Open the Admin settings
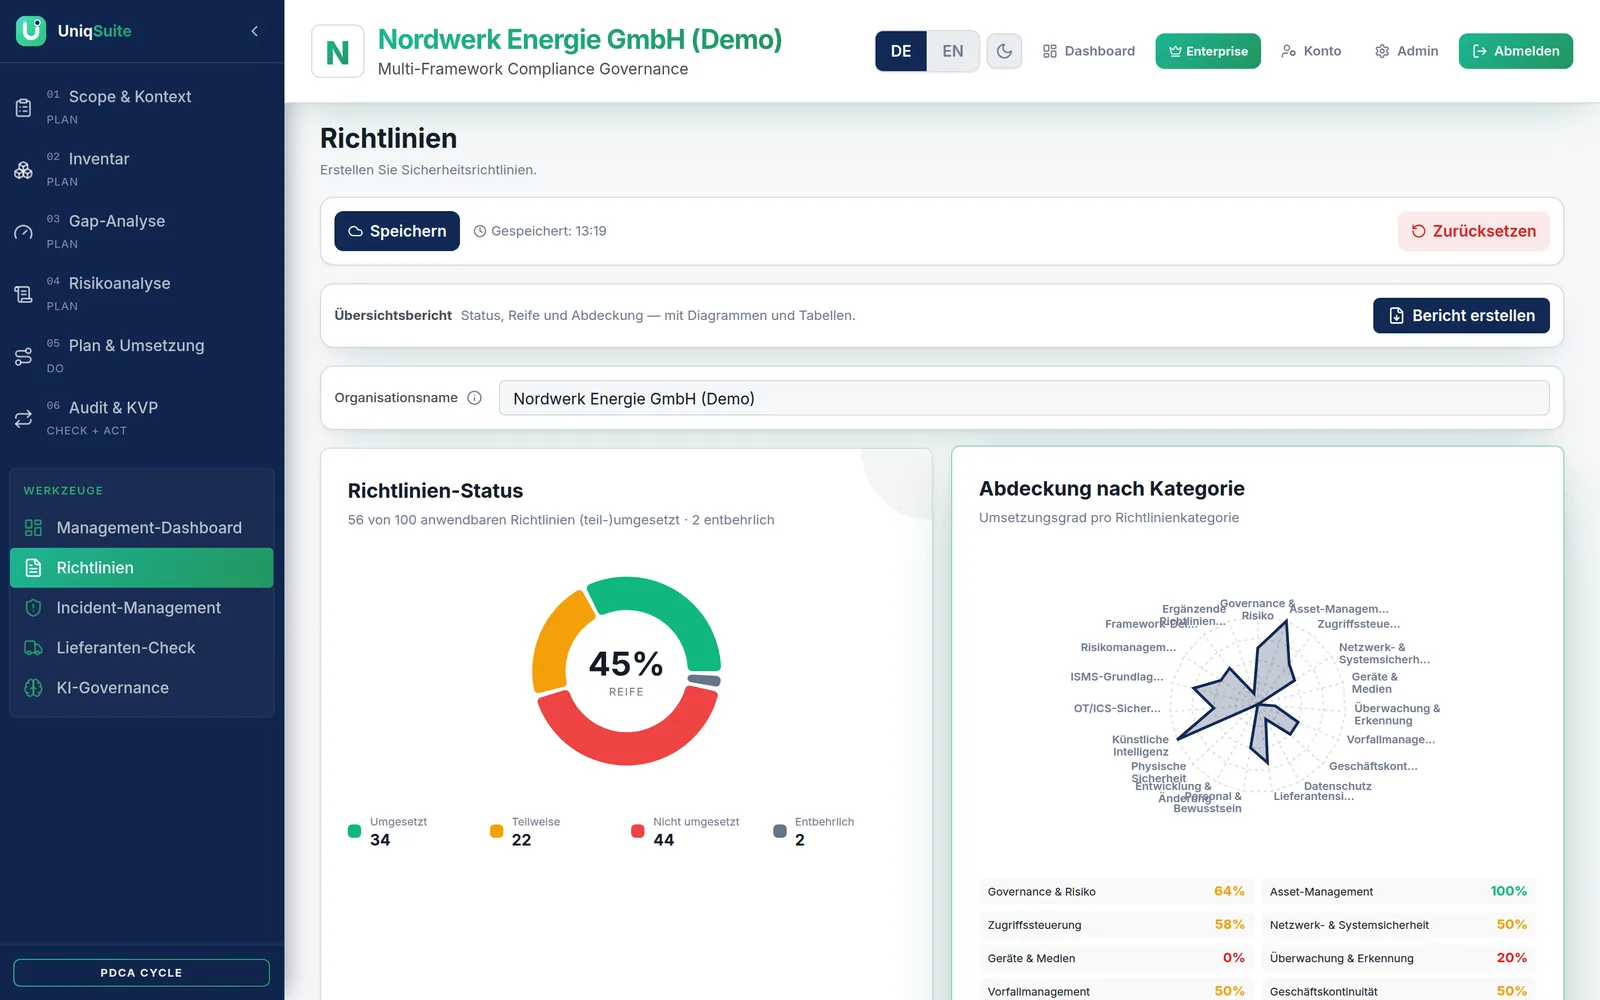Viewport: 1600px width, 1000px height. click(x=1406, y=51)
